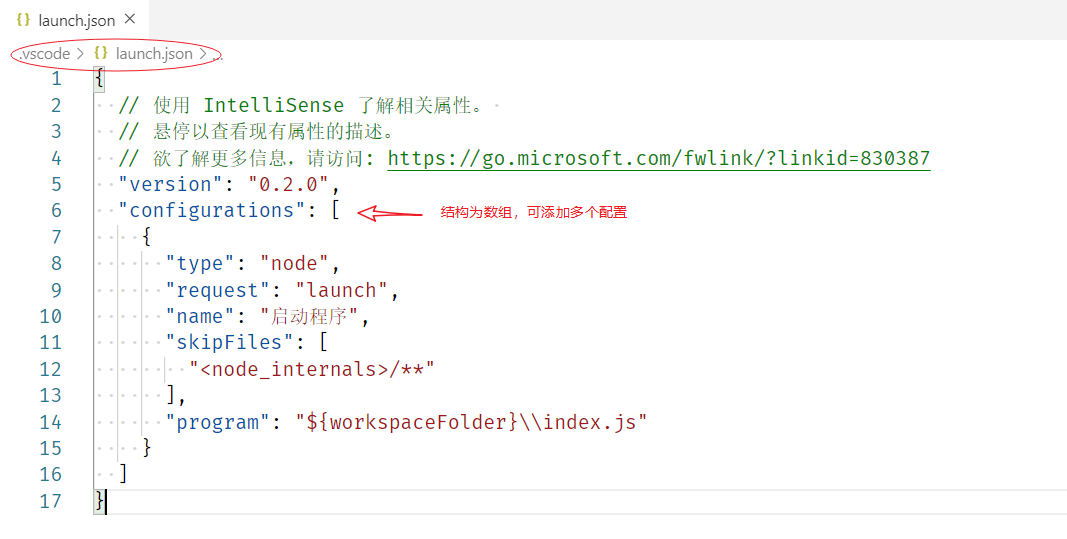Click the "启动程序" name value

(x=309, y=316)
